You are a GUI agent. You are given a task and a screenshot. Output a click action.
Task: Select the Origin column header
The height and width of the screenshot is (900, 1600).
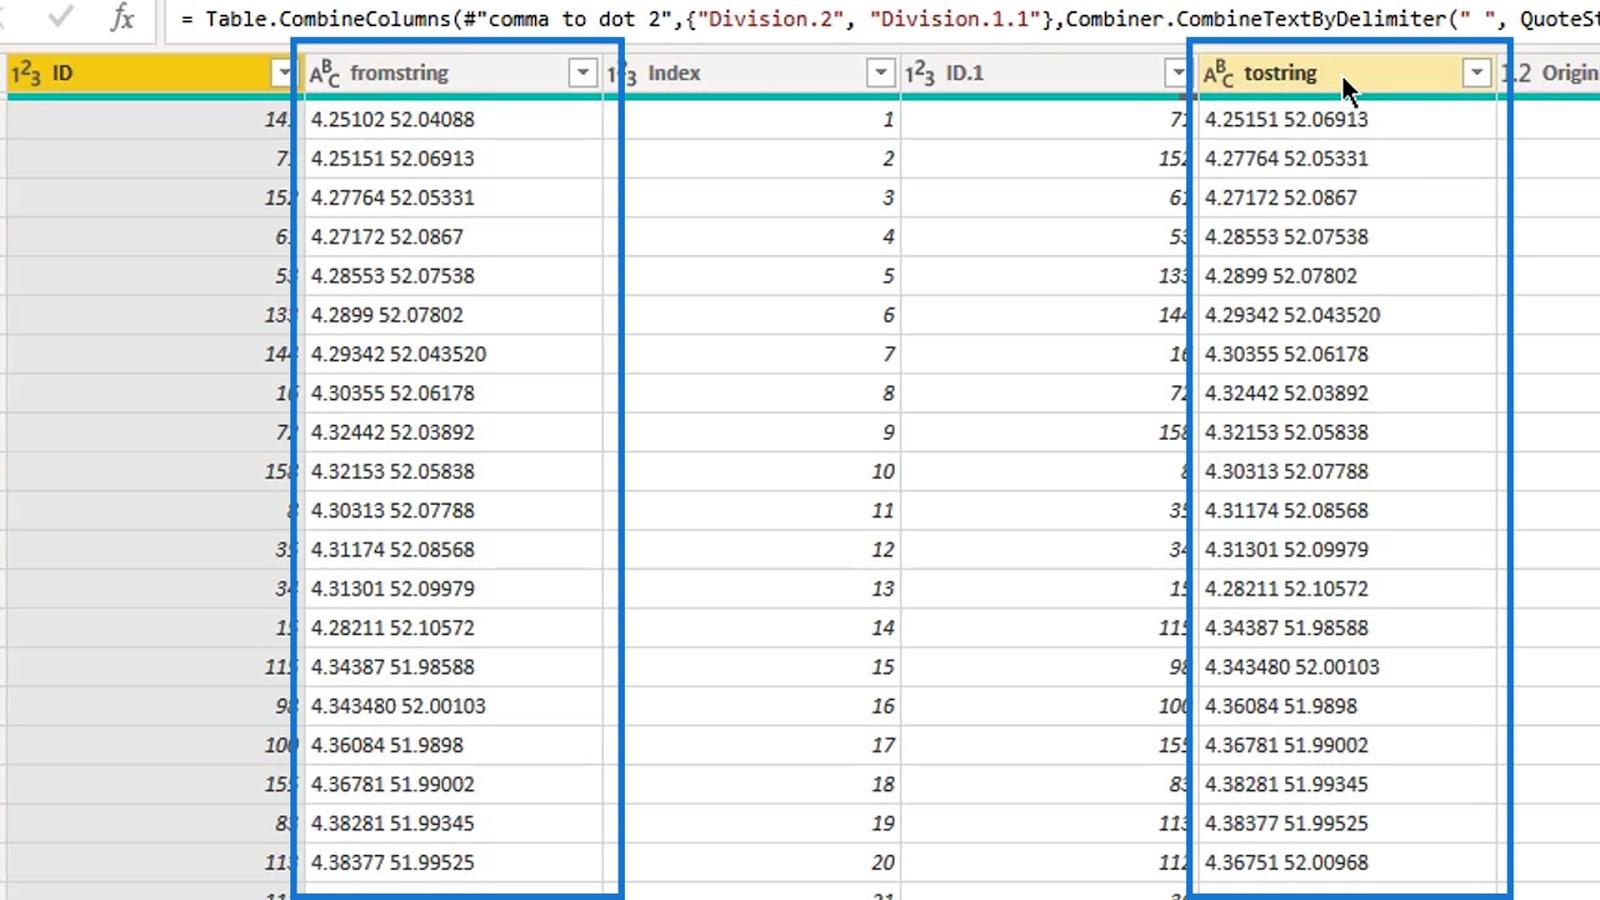[x=1549, y=73]
